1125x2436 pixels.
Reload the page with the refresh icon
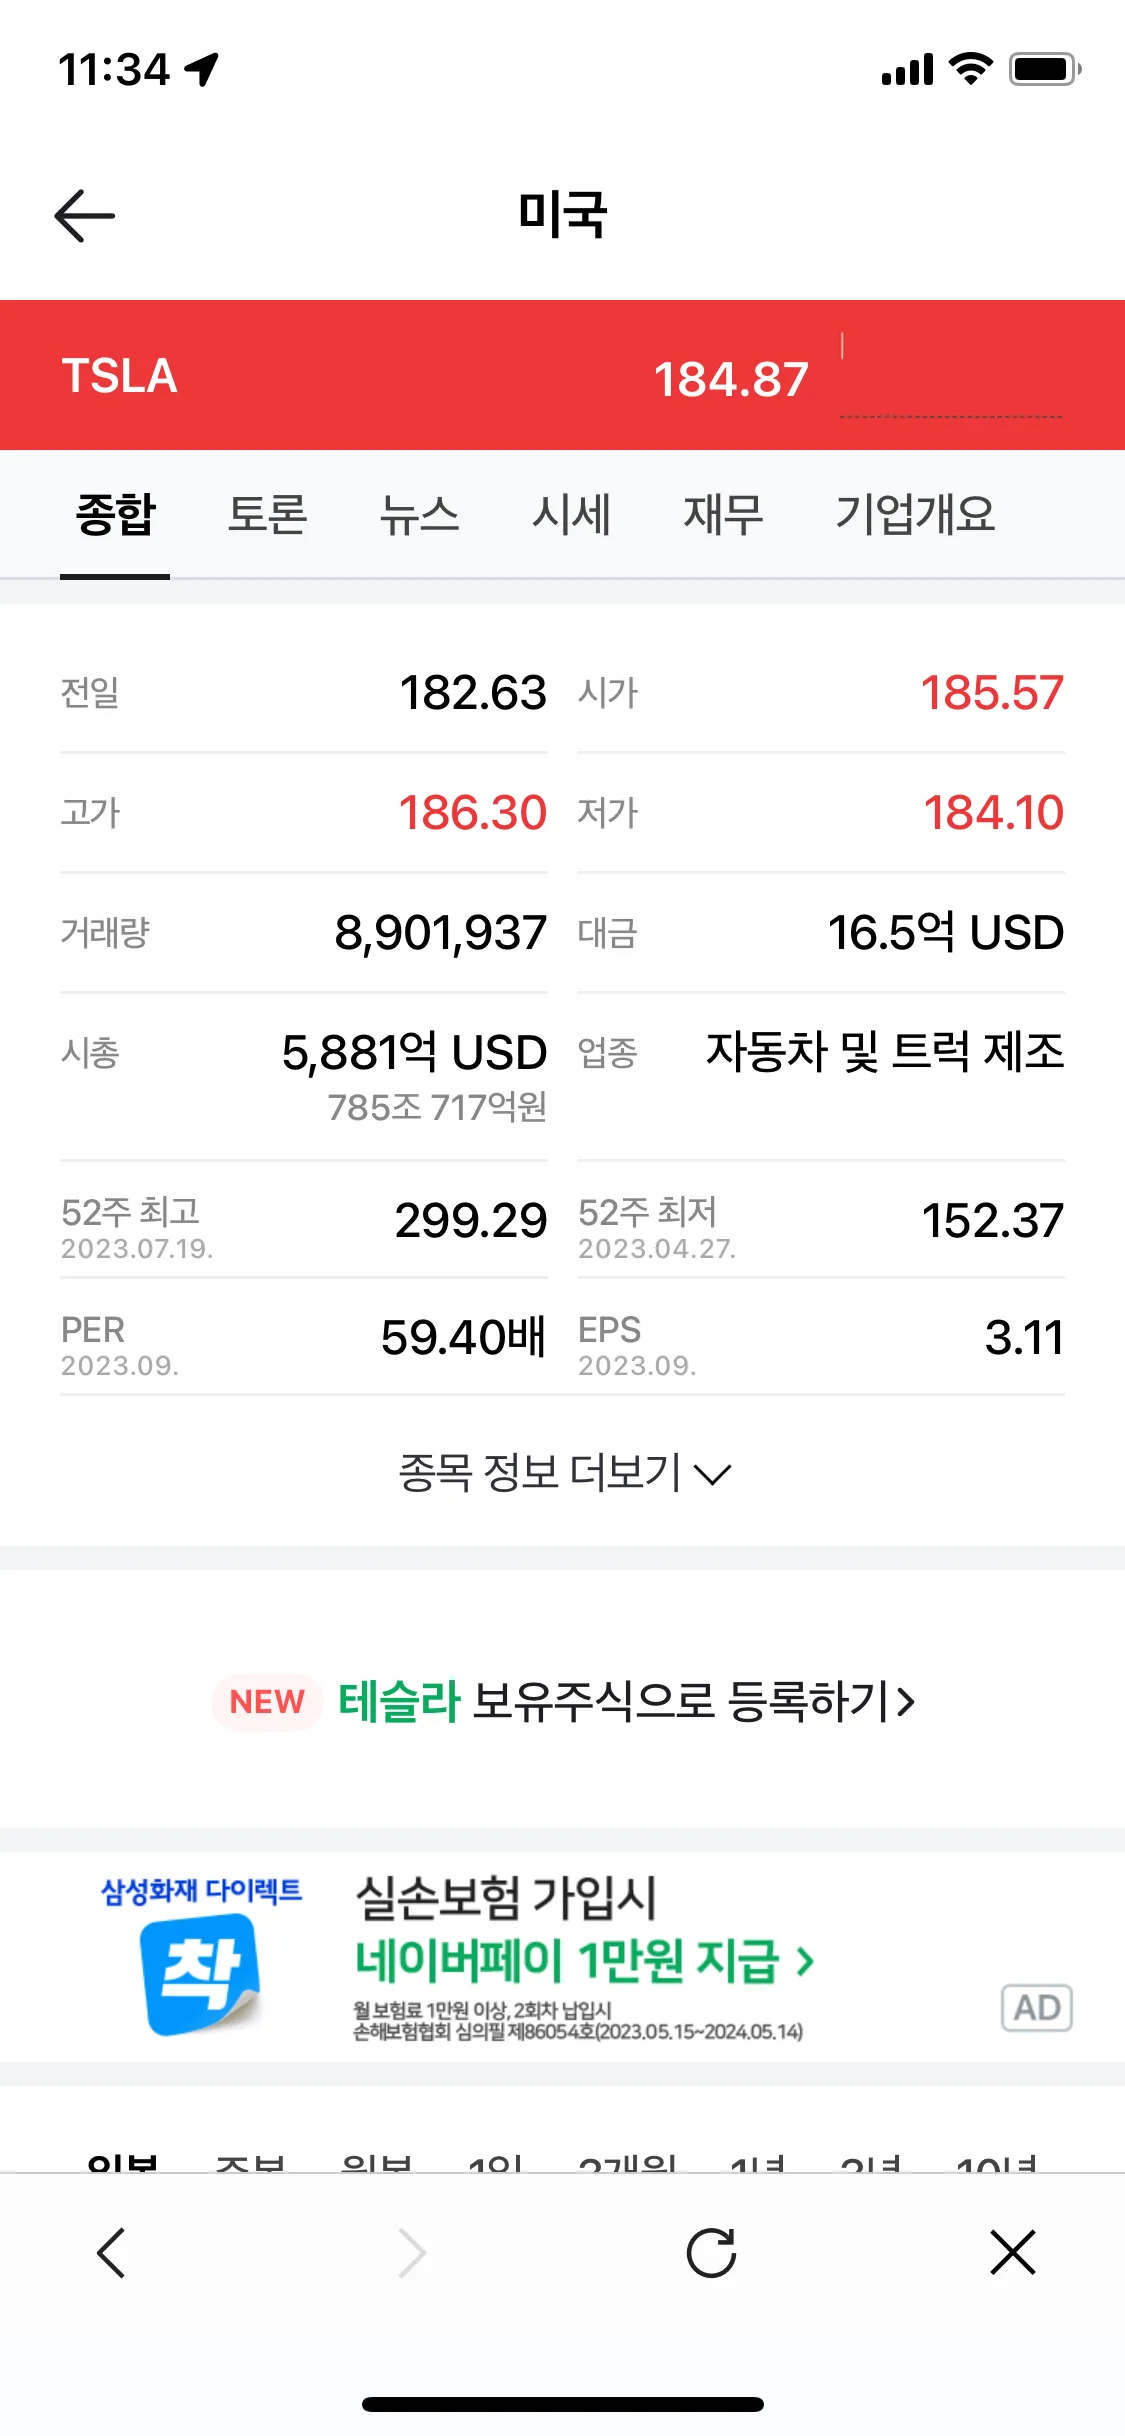tap(711, 2253)
